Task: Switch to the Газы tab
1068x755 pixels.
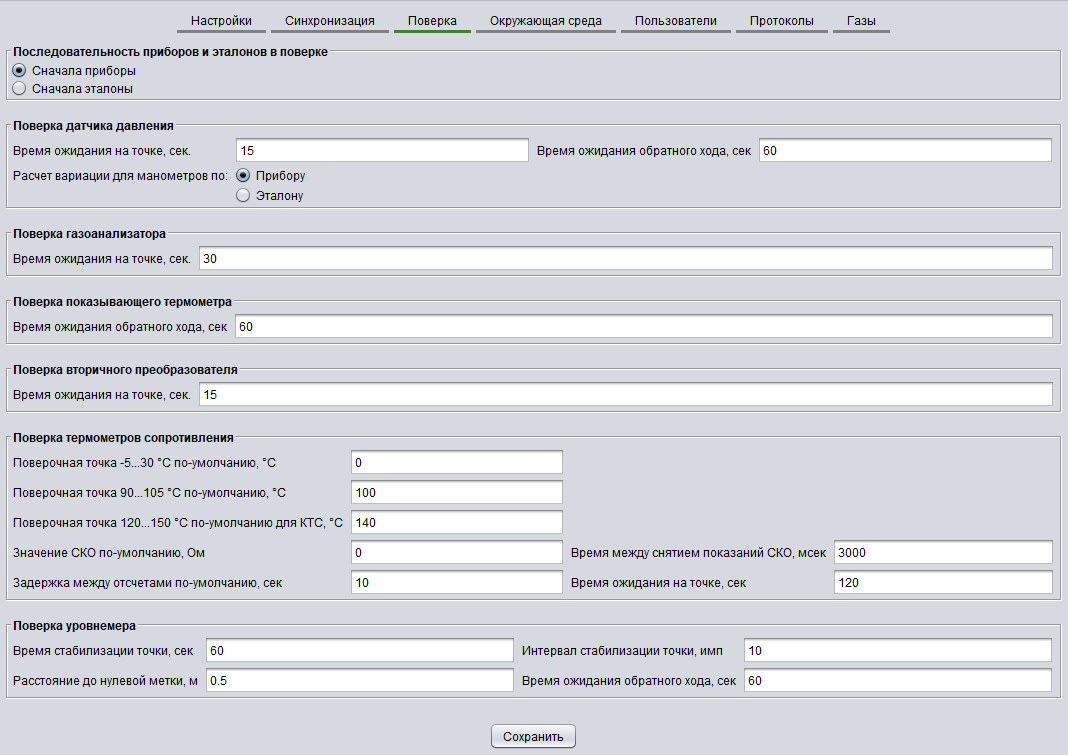Action: coord(861,20)
